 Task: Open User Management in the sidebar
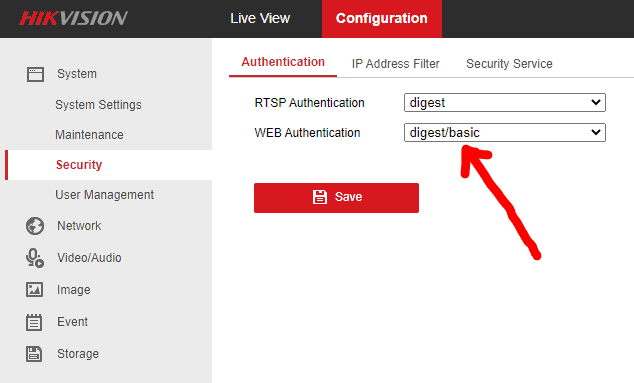[104, 195]
